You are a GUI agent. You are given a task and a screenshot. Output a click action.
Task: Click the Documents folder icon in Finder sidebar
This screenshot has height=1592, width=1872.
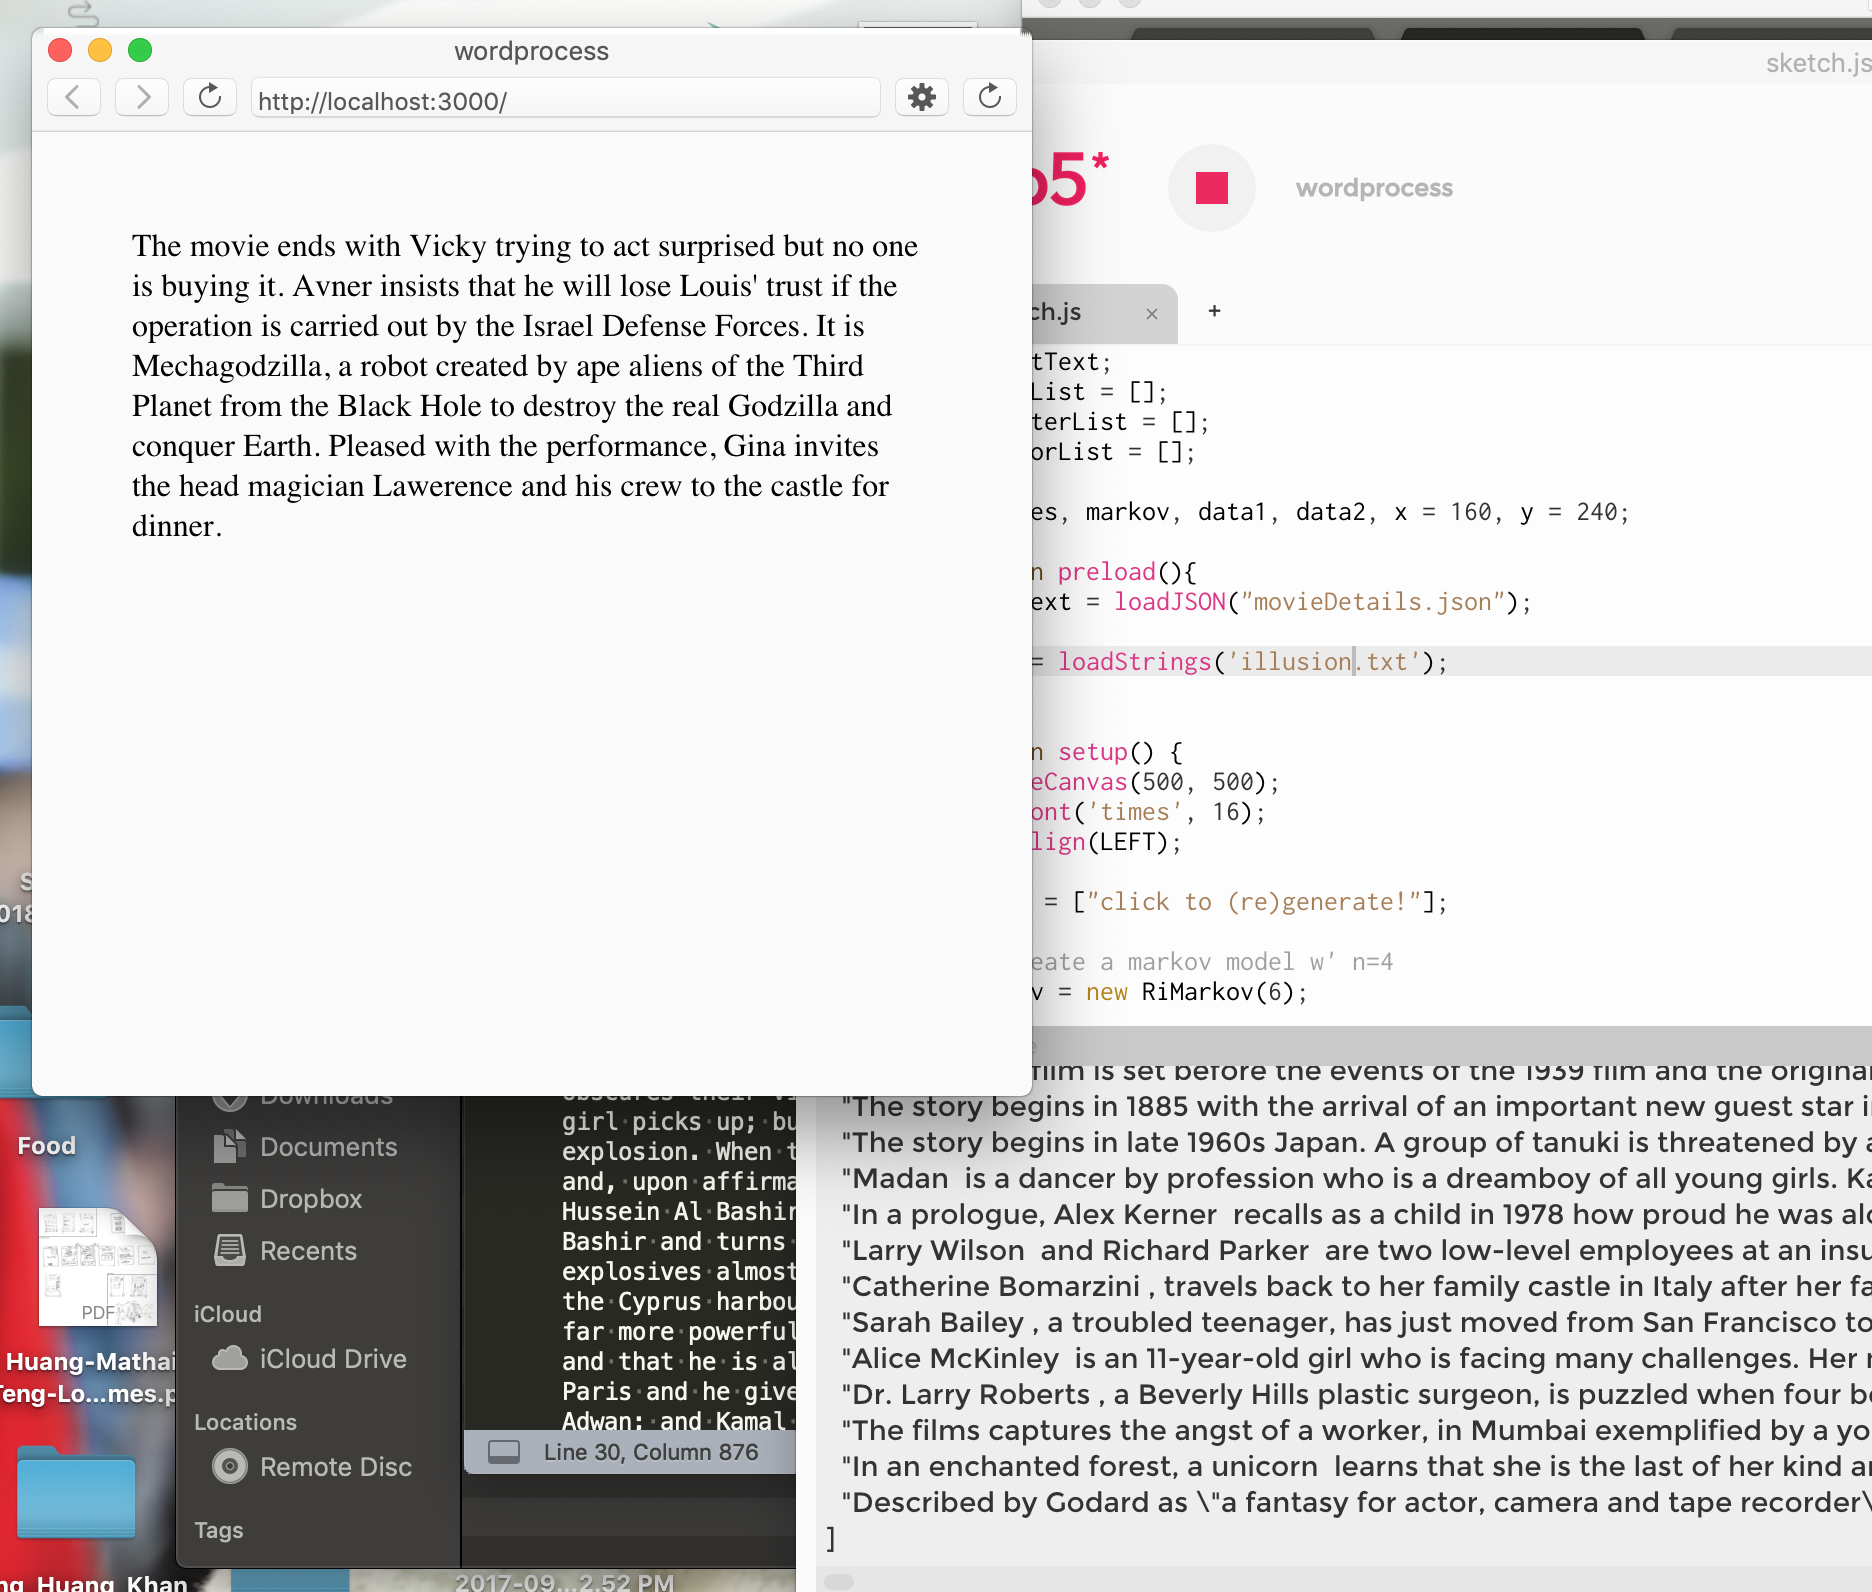[x=230, y=1146]
